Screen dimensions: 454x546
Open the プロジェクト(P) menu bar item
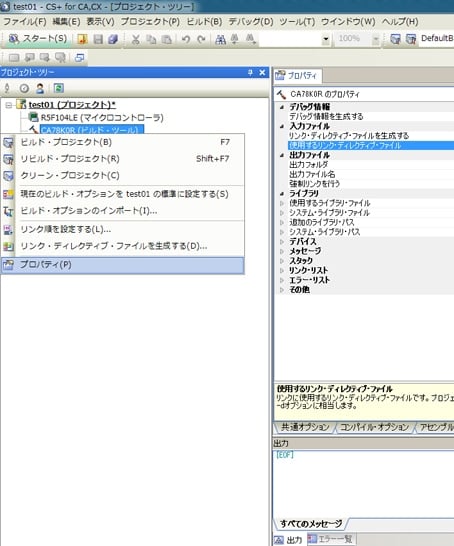tap(150, 22)
